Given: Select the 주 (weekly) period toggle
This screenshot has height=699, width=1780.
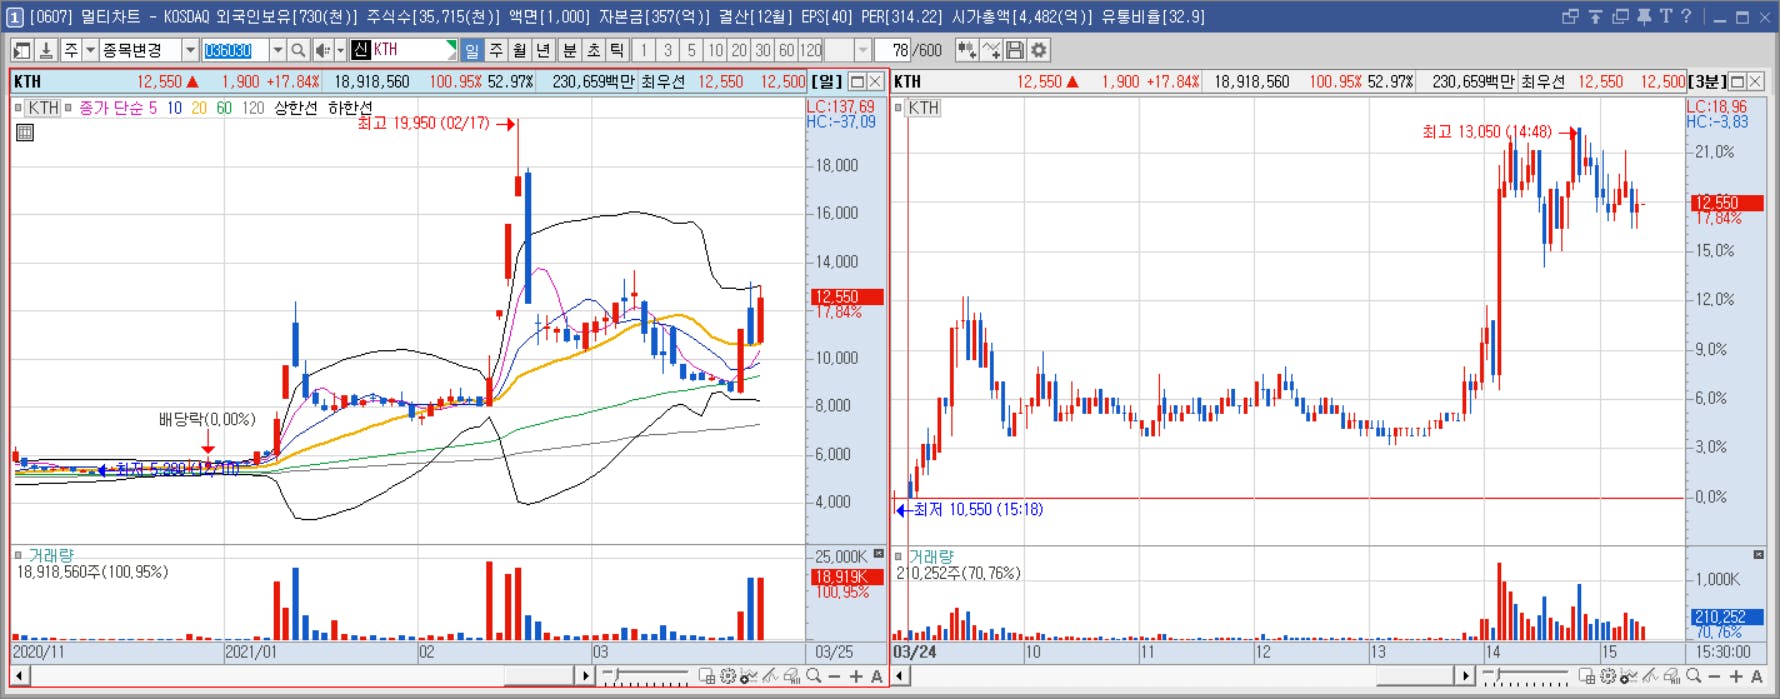Looking at the screenshot, I should coord(496,50).
